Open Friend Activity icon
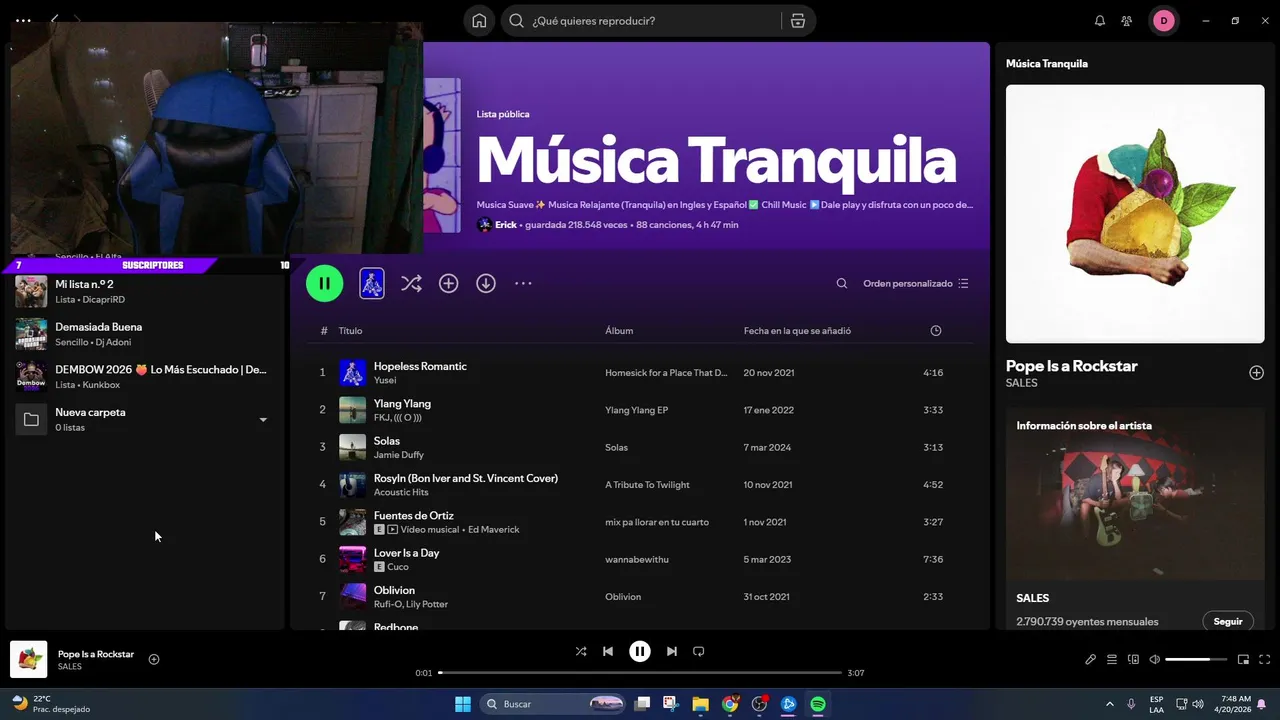 (x=1127, y=21)
